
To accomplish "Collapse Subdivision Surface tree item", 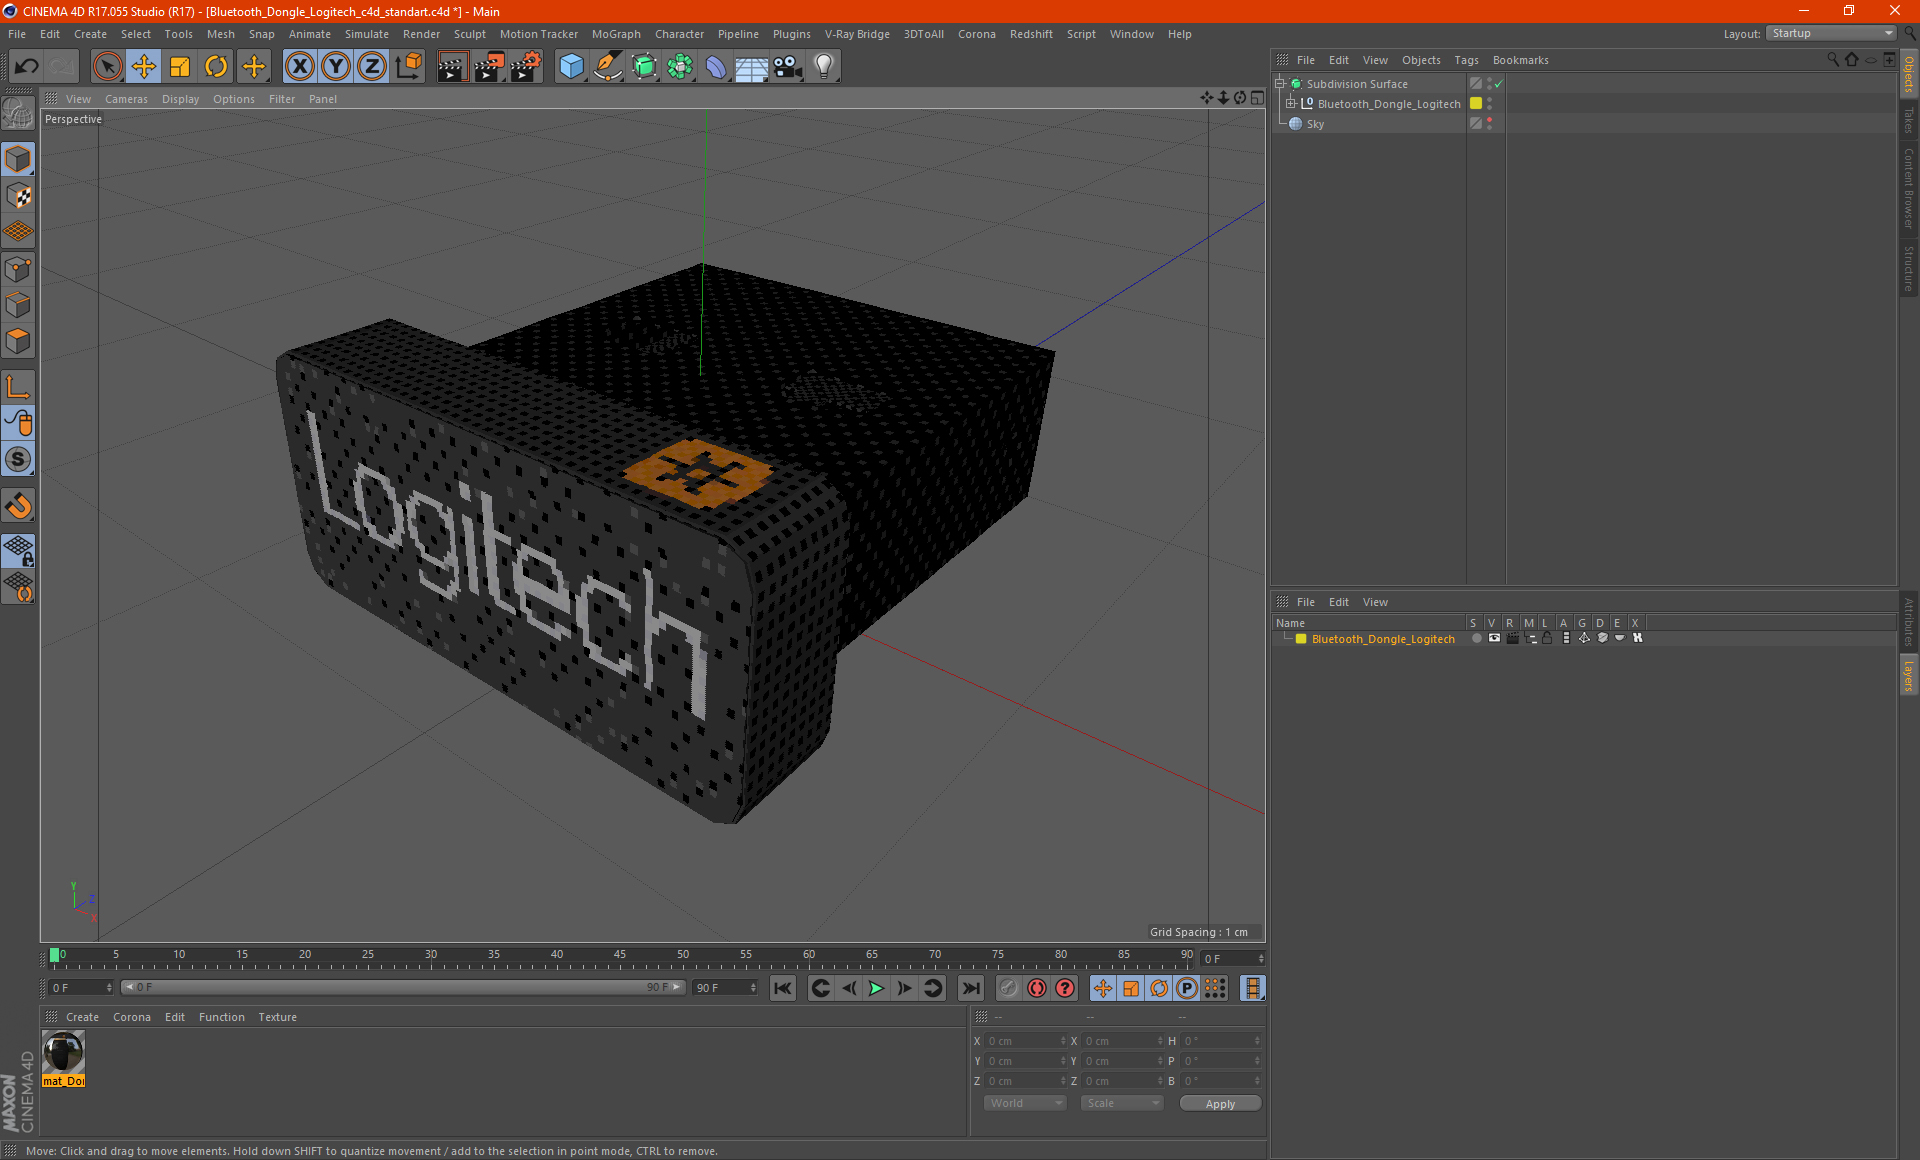I will [1280, 84].
